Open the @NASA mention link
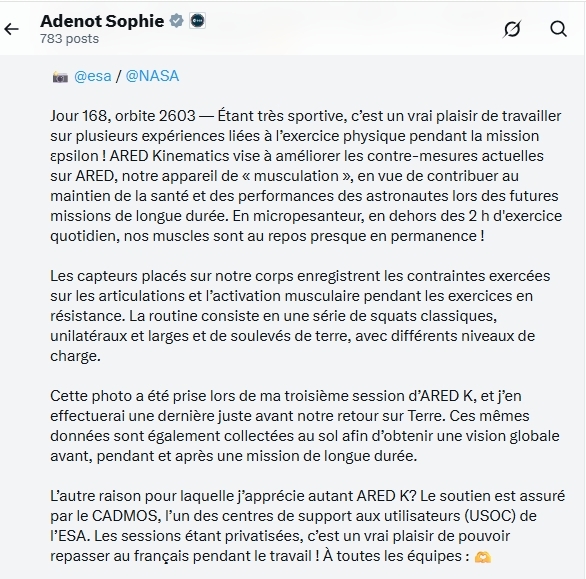Screen dimensions: 586x579 152,76
